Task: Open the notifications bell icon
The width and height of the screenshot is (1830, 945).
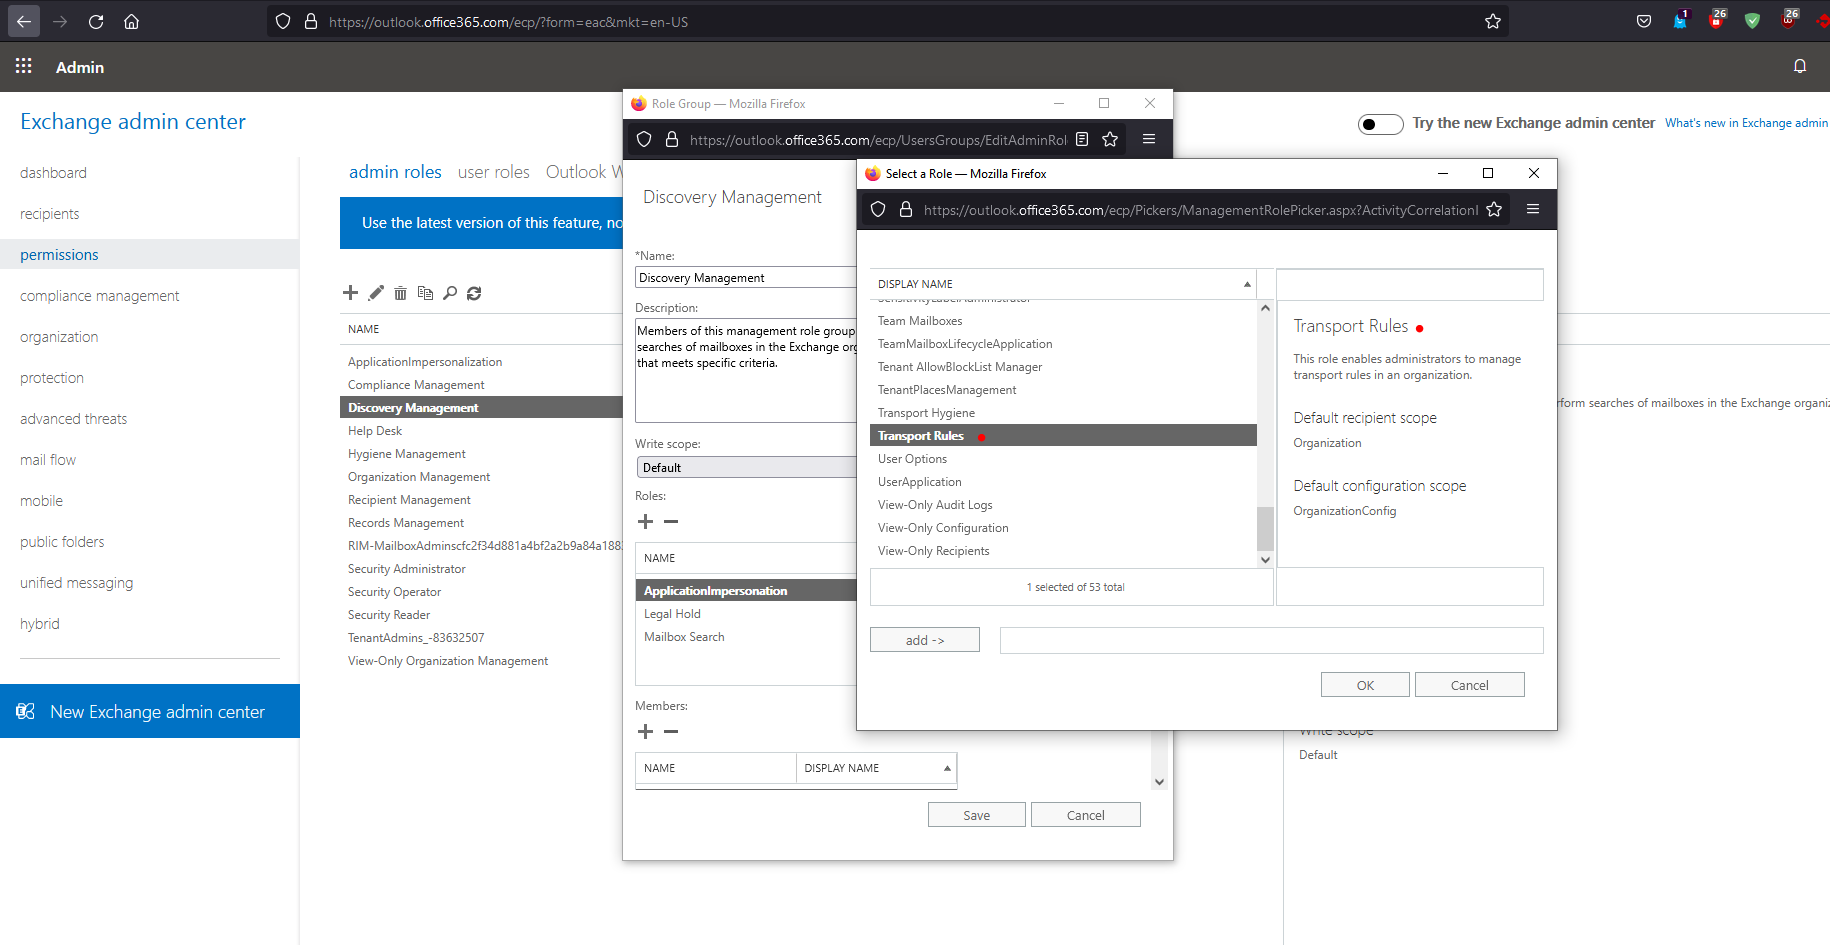Action: tap(1799, 66)
